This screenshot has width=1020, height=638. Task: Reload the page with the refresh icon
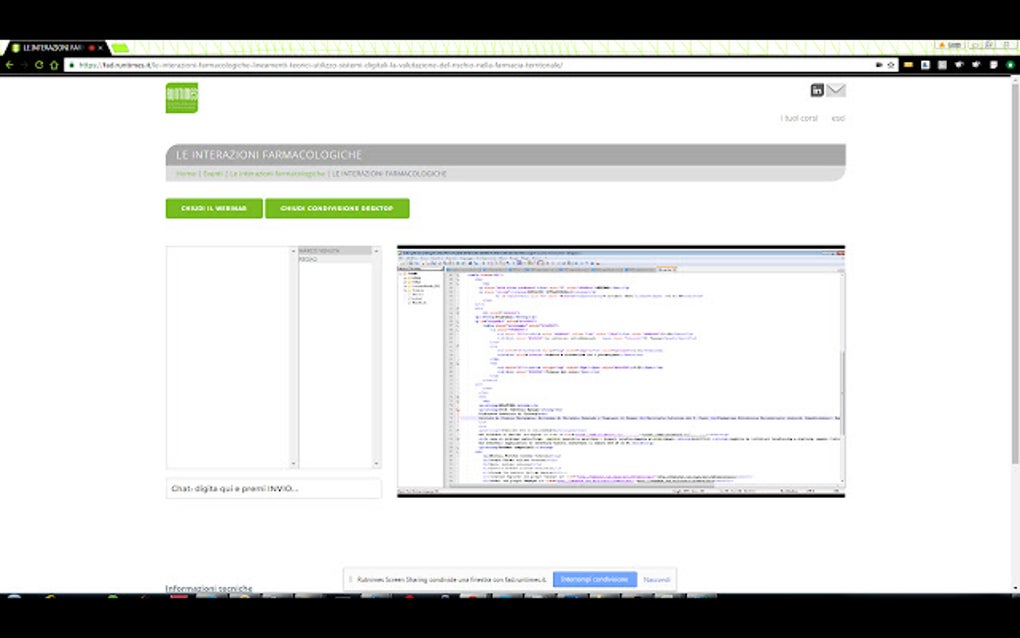pos(38,64)
